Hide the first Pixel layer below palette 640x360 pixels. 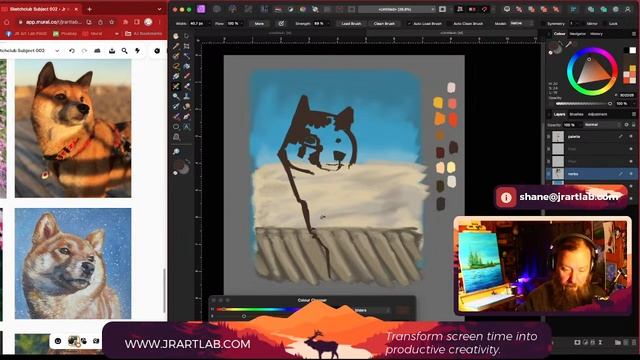pyautogui.click(x=631, y=149)
